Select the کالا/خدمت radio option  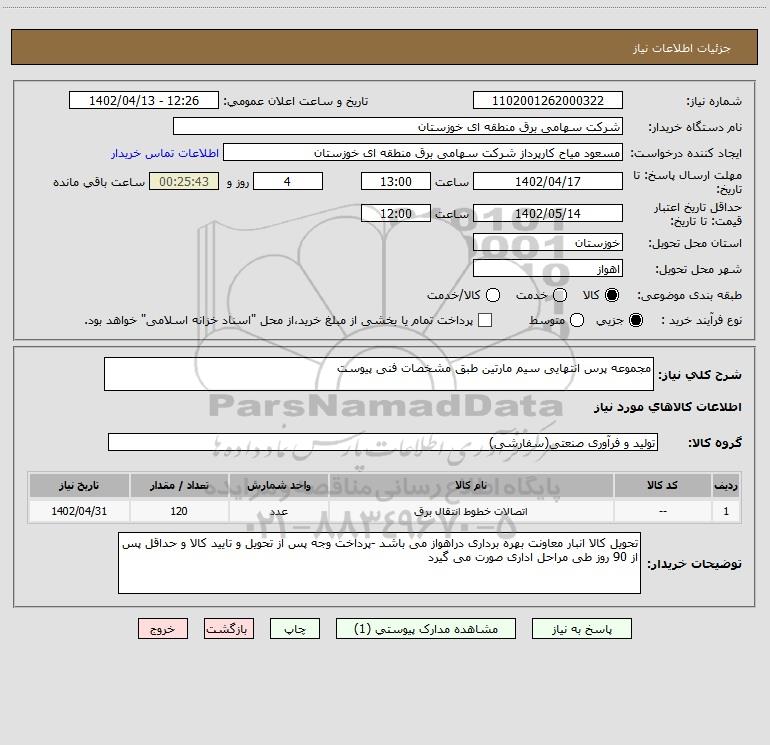[x=493, y=295]
